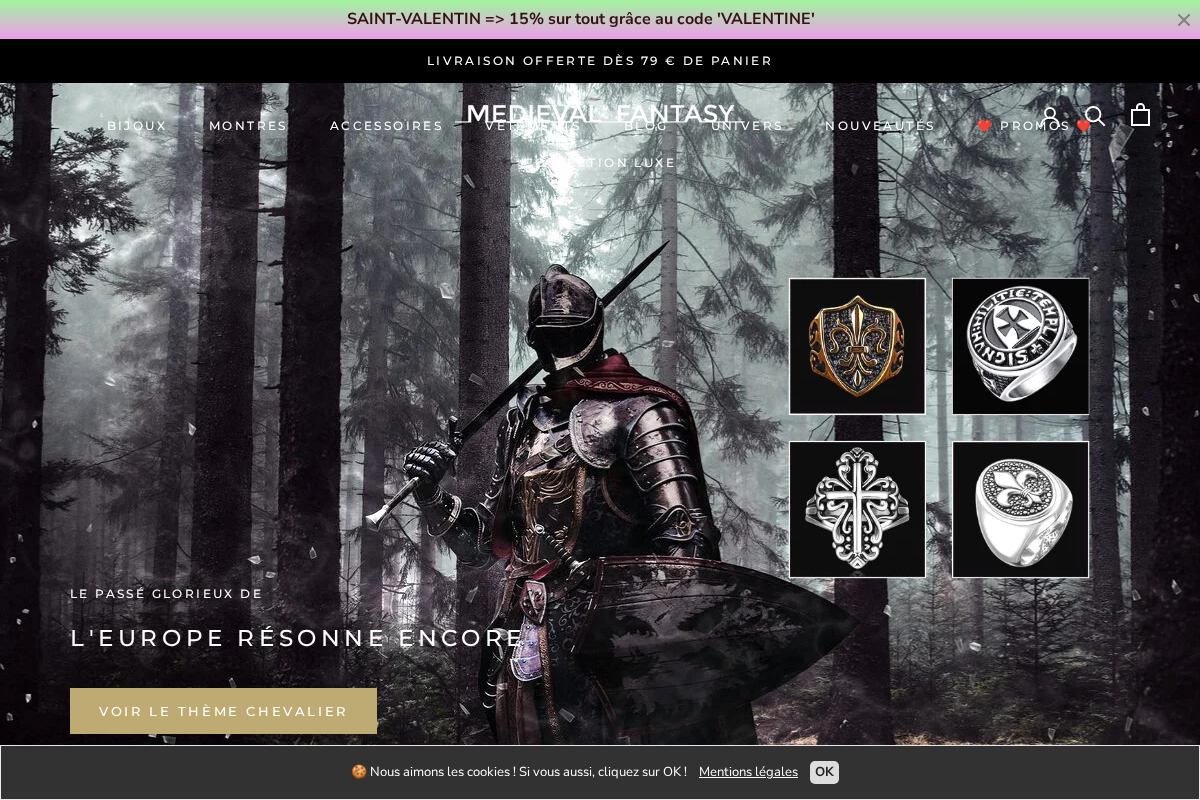Navigate to the BLOG section

tap(646, 126)
